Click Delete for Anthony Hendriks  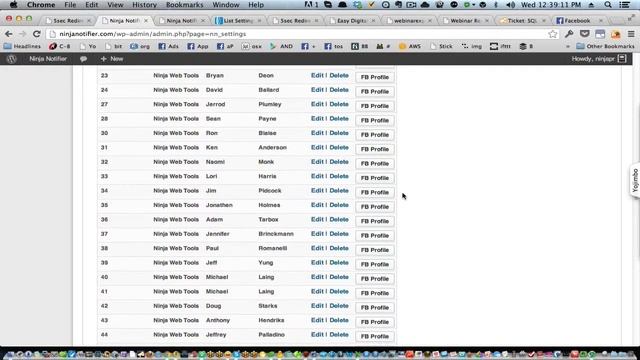point(339,320)
